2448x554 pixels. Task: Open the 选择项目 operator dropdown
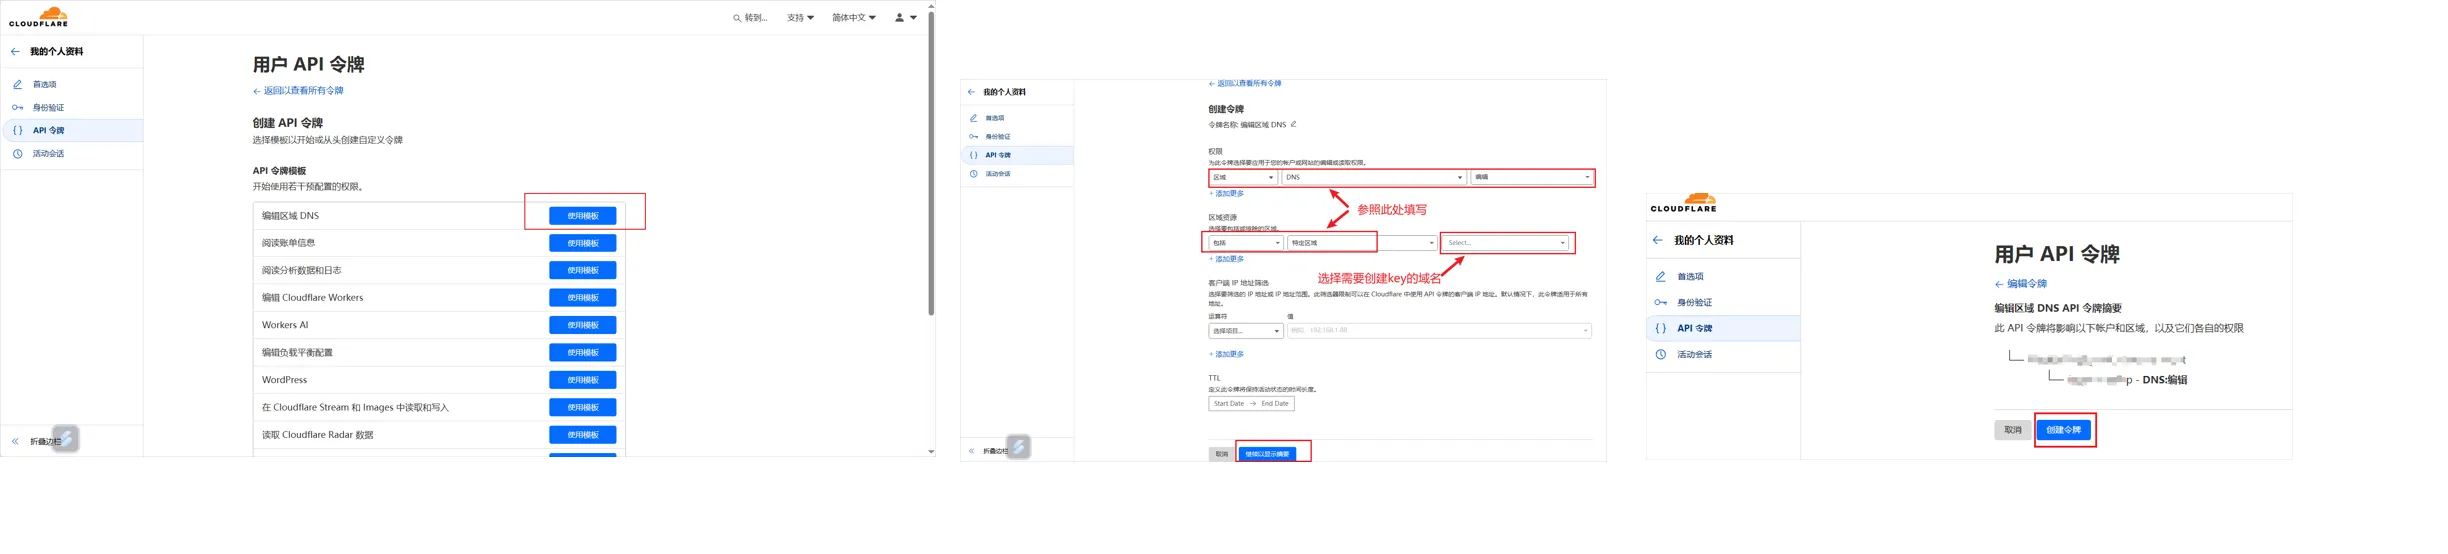tap(1245, 331)
